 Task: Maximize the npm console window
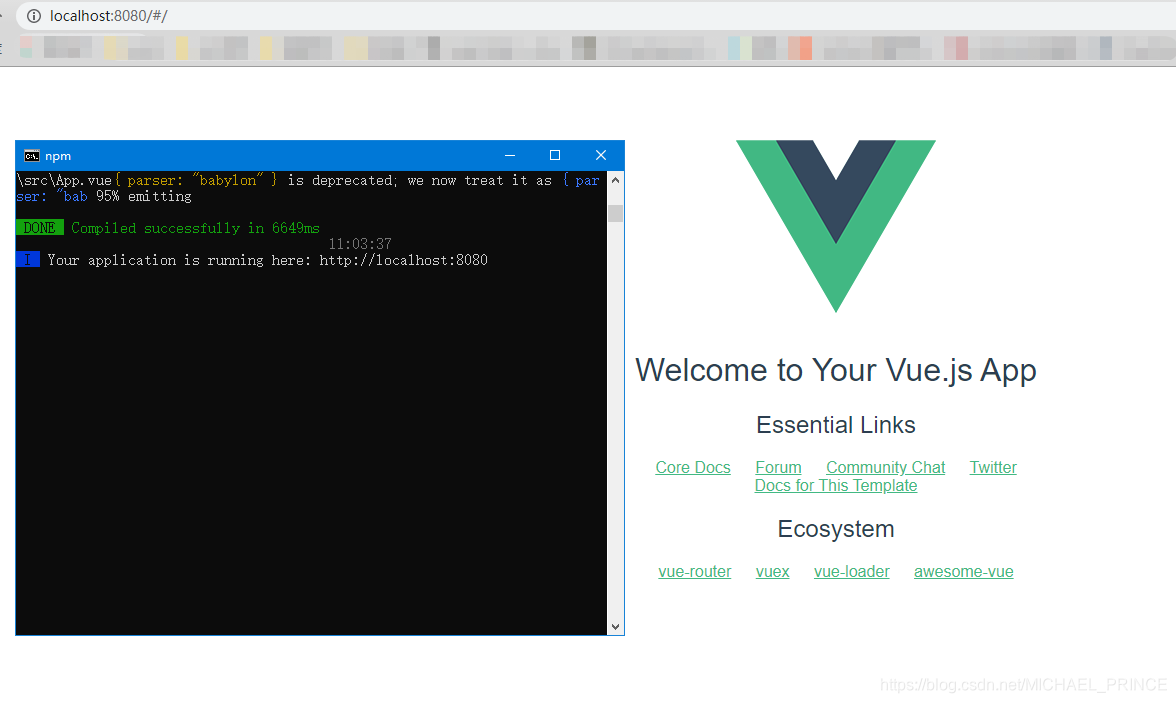coord(555,155)
